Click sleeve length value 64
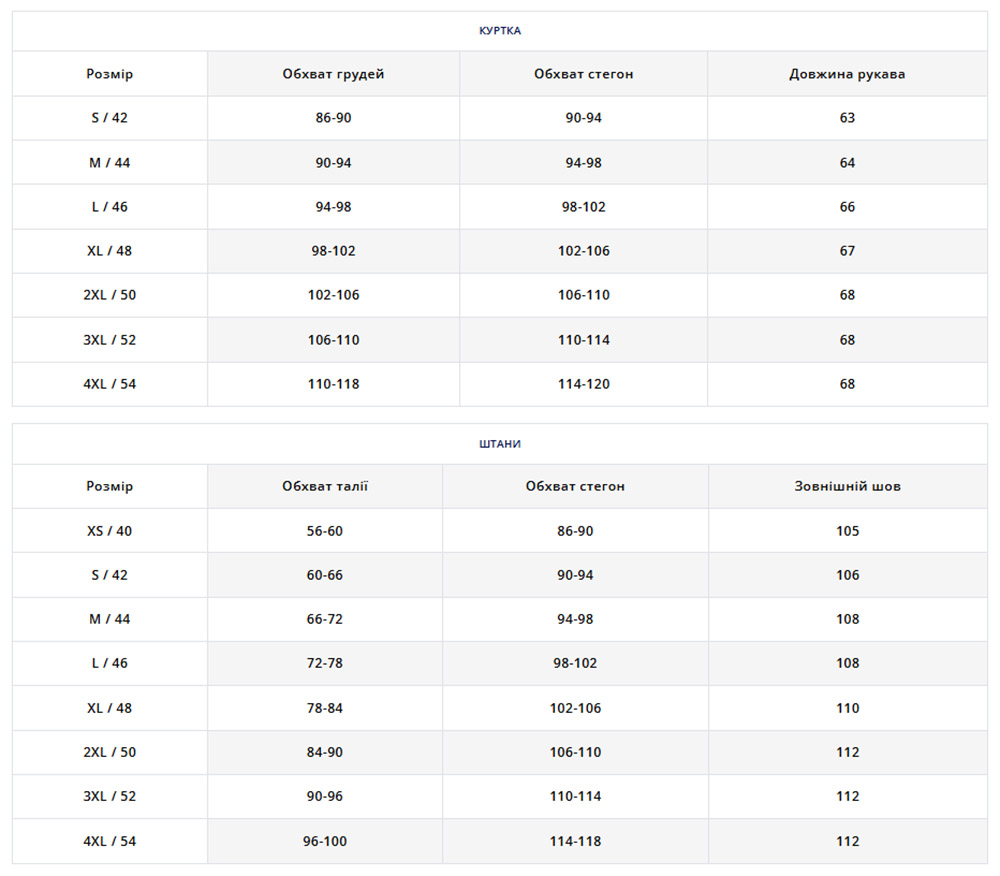Screen dimensions: 1000x876 click(847, 163)
